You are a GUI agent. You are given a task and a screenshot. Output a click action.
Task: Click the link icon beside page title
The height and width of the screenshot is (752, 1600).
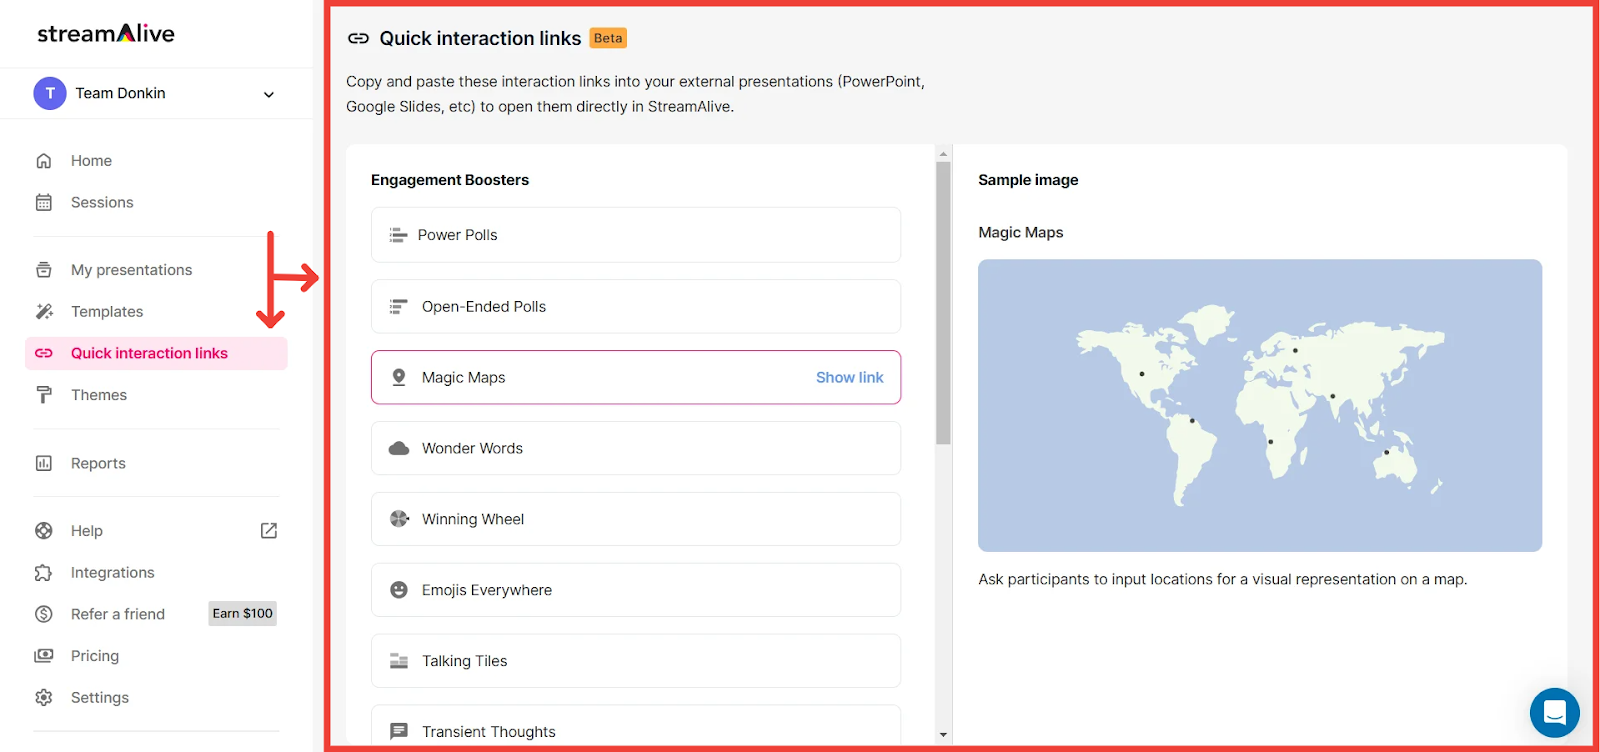358,39
